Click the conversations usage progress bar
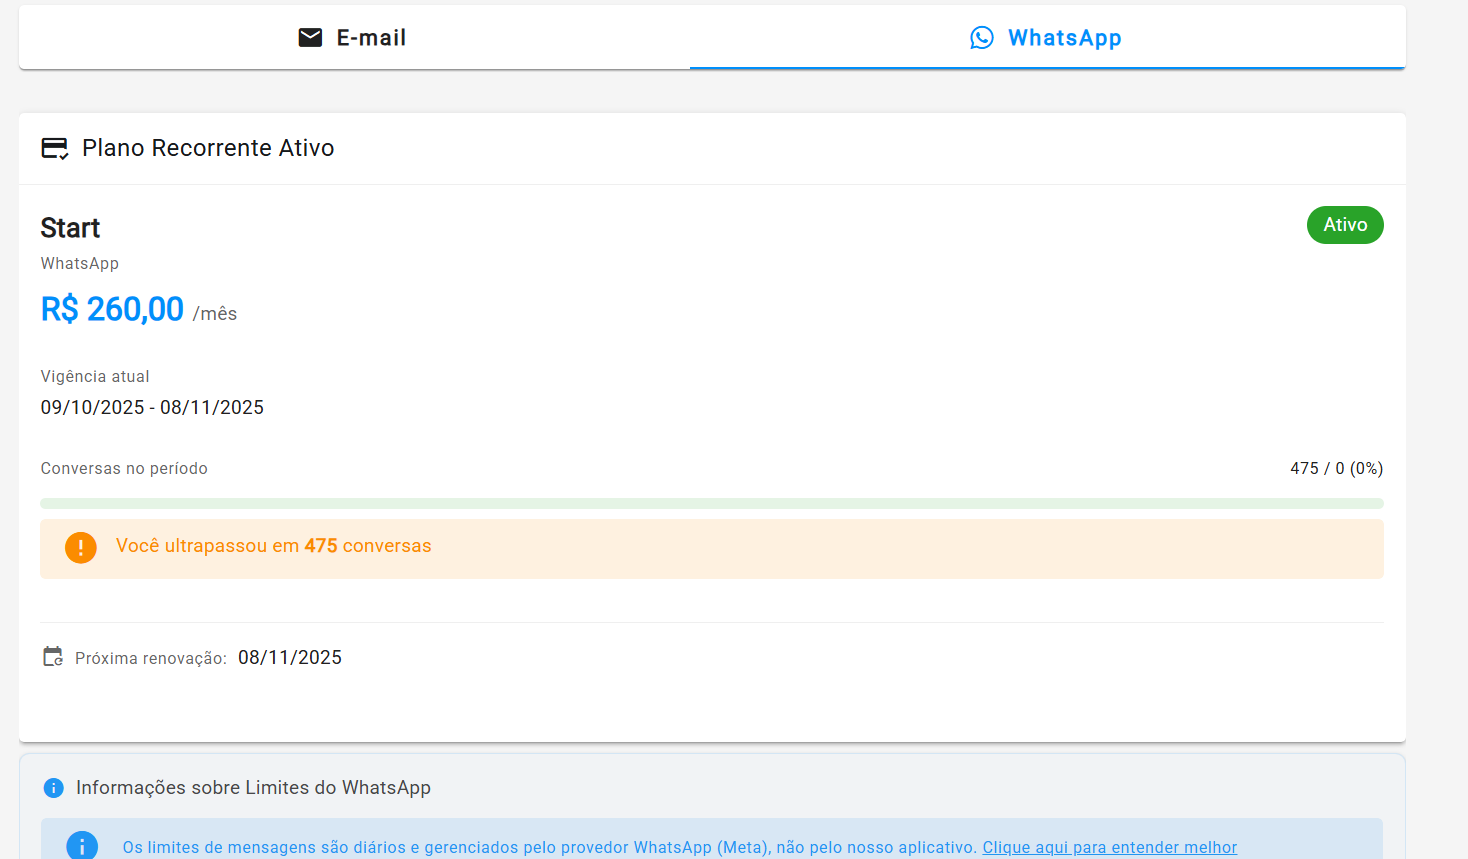 (711, 503)
